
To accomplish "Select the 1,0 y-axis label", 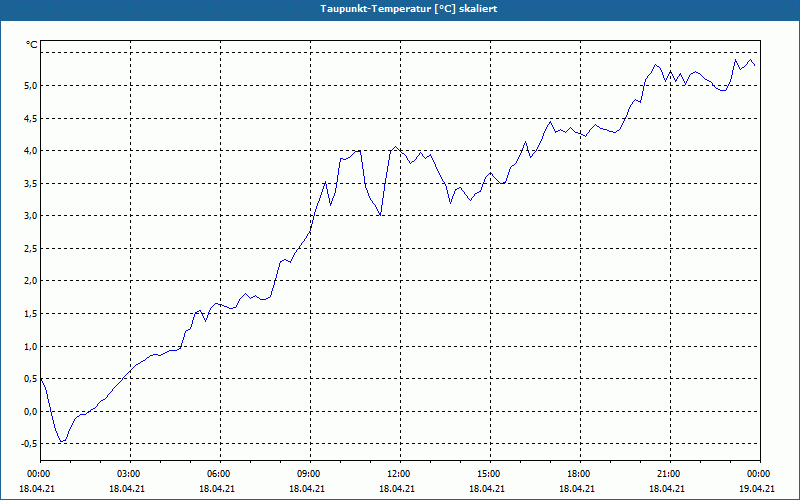I will coord(30,346).
